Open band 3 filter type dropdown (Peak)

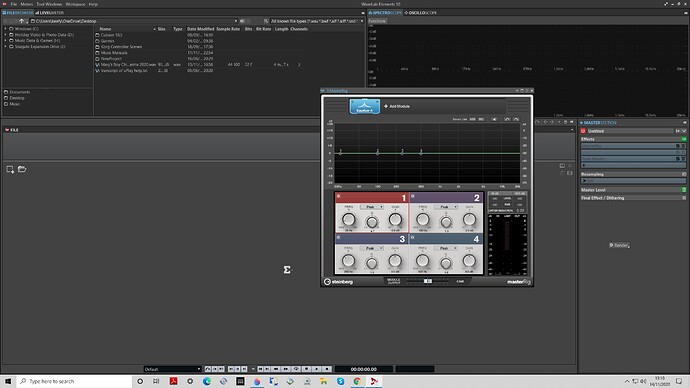click(371, 248)
